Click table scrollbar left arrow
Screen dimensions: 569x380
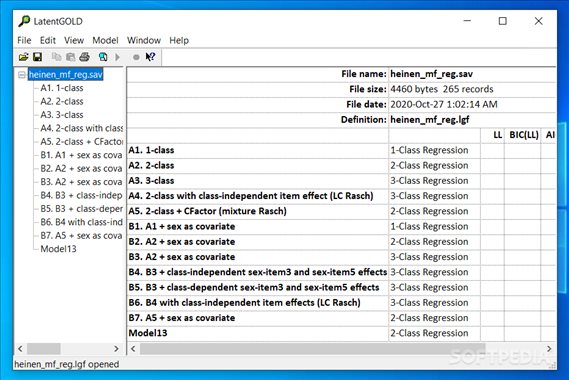click(133, 349)
